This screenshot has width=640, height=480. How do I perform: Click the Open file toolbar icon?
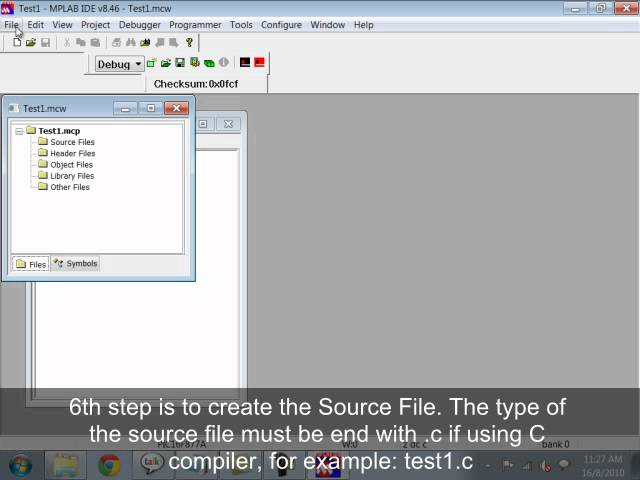click(31, 42)
